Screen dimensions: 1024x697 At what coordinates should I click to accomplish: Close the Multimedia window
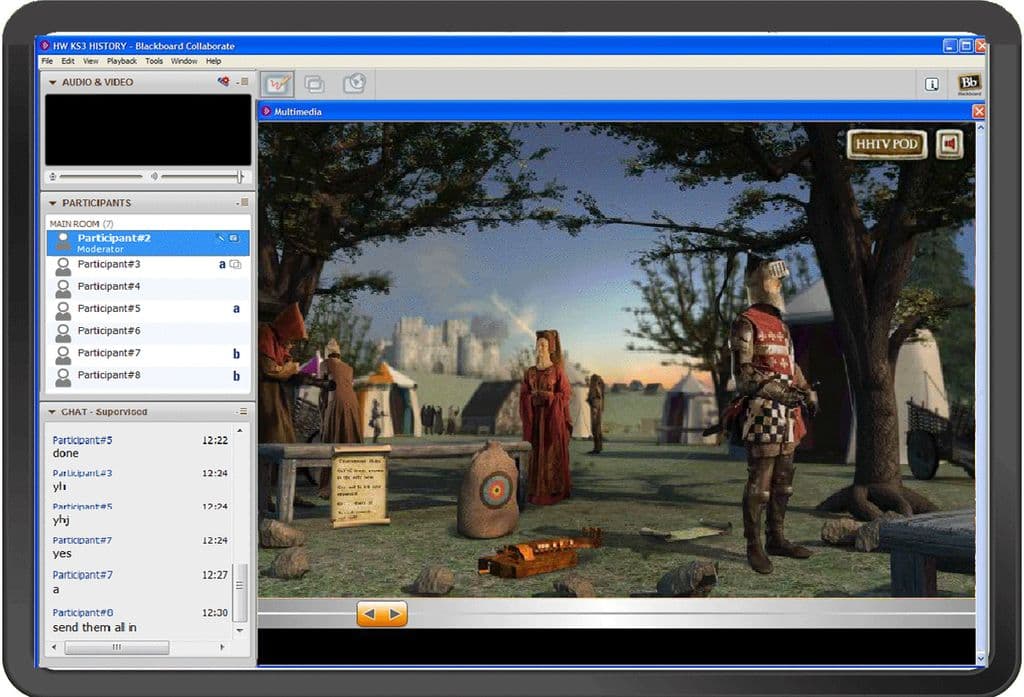click(978, 112)
